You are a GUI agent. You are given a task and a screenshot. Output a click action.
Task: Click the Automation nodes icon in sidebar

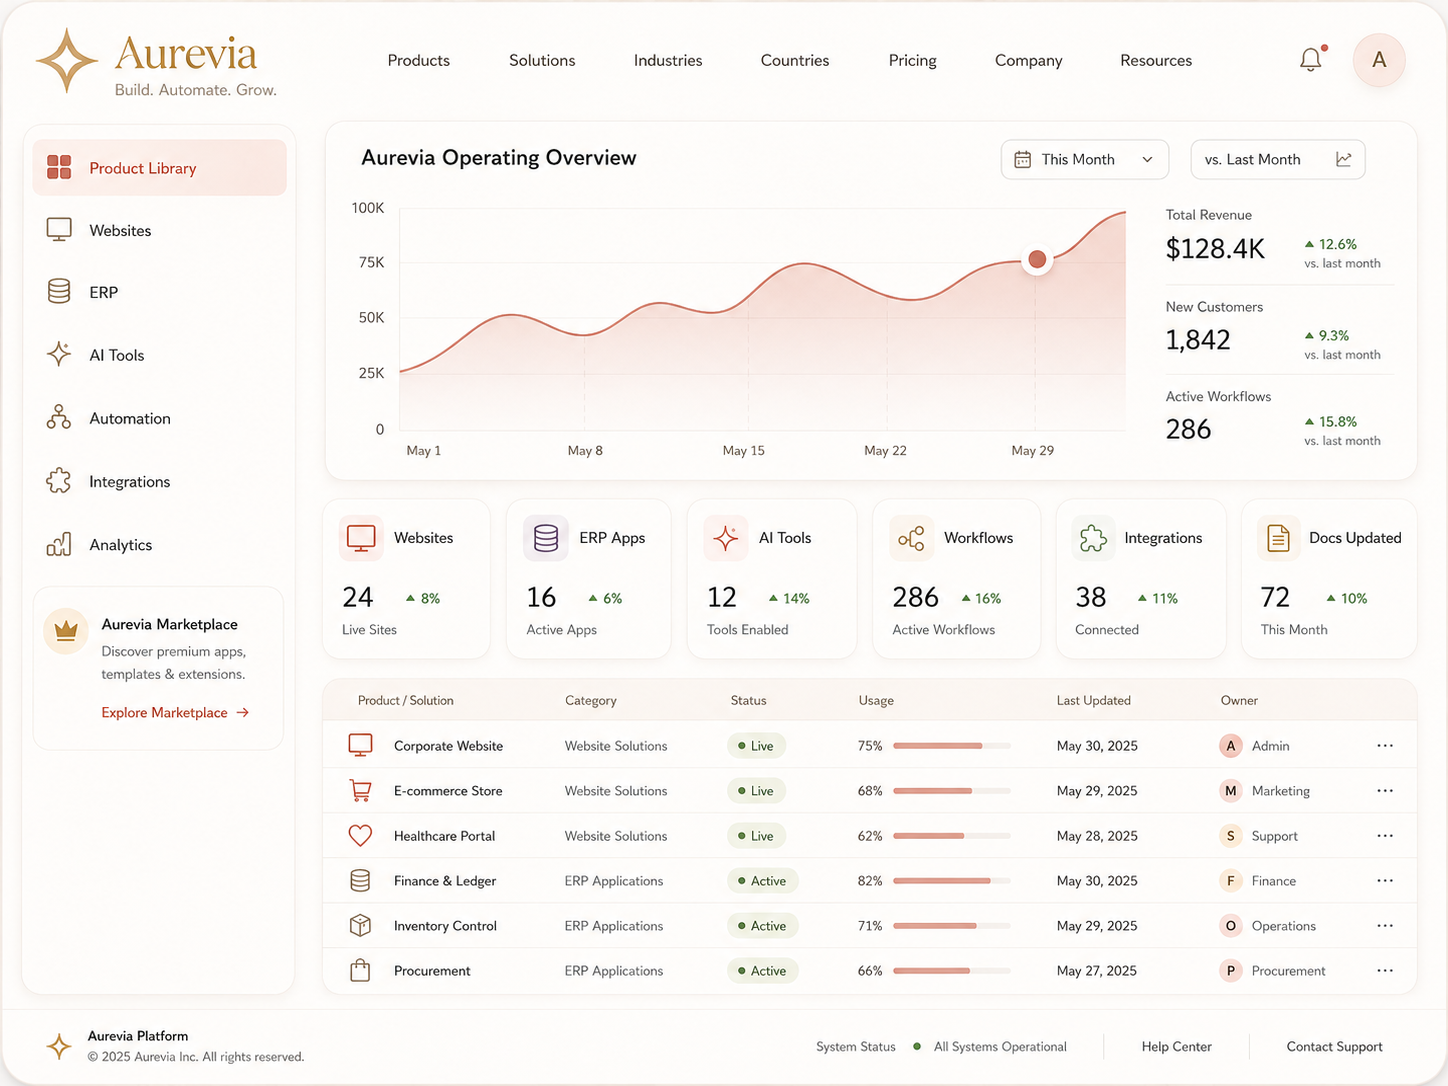pos(59,417)
